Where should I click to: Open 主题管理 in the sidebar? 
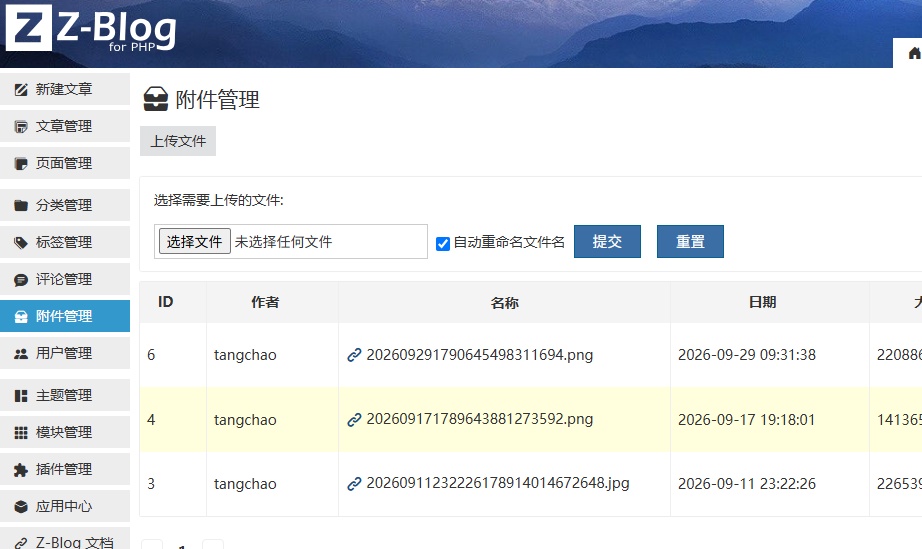[x=65, y=396]
